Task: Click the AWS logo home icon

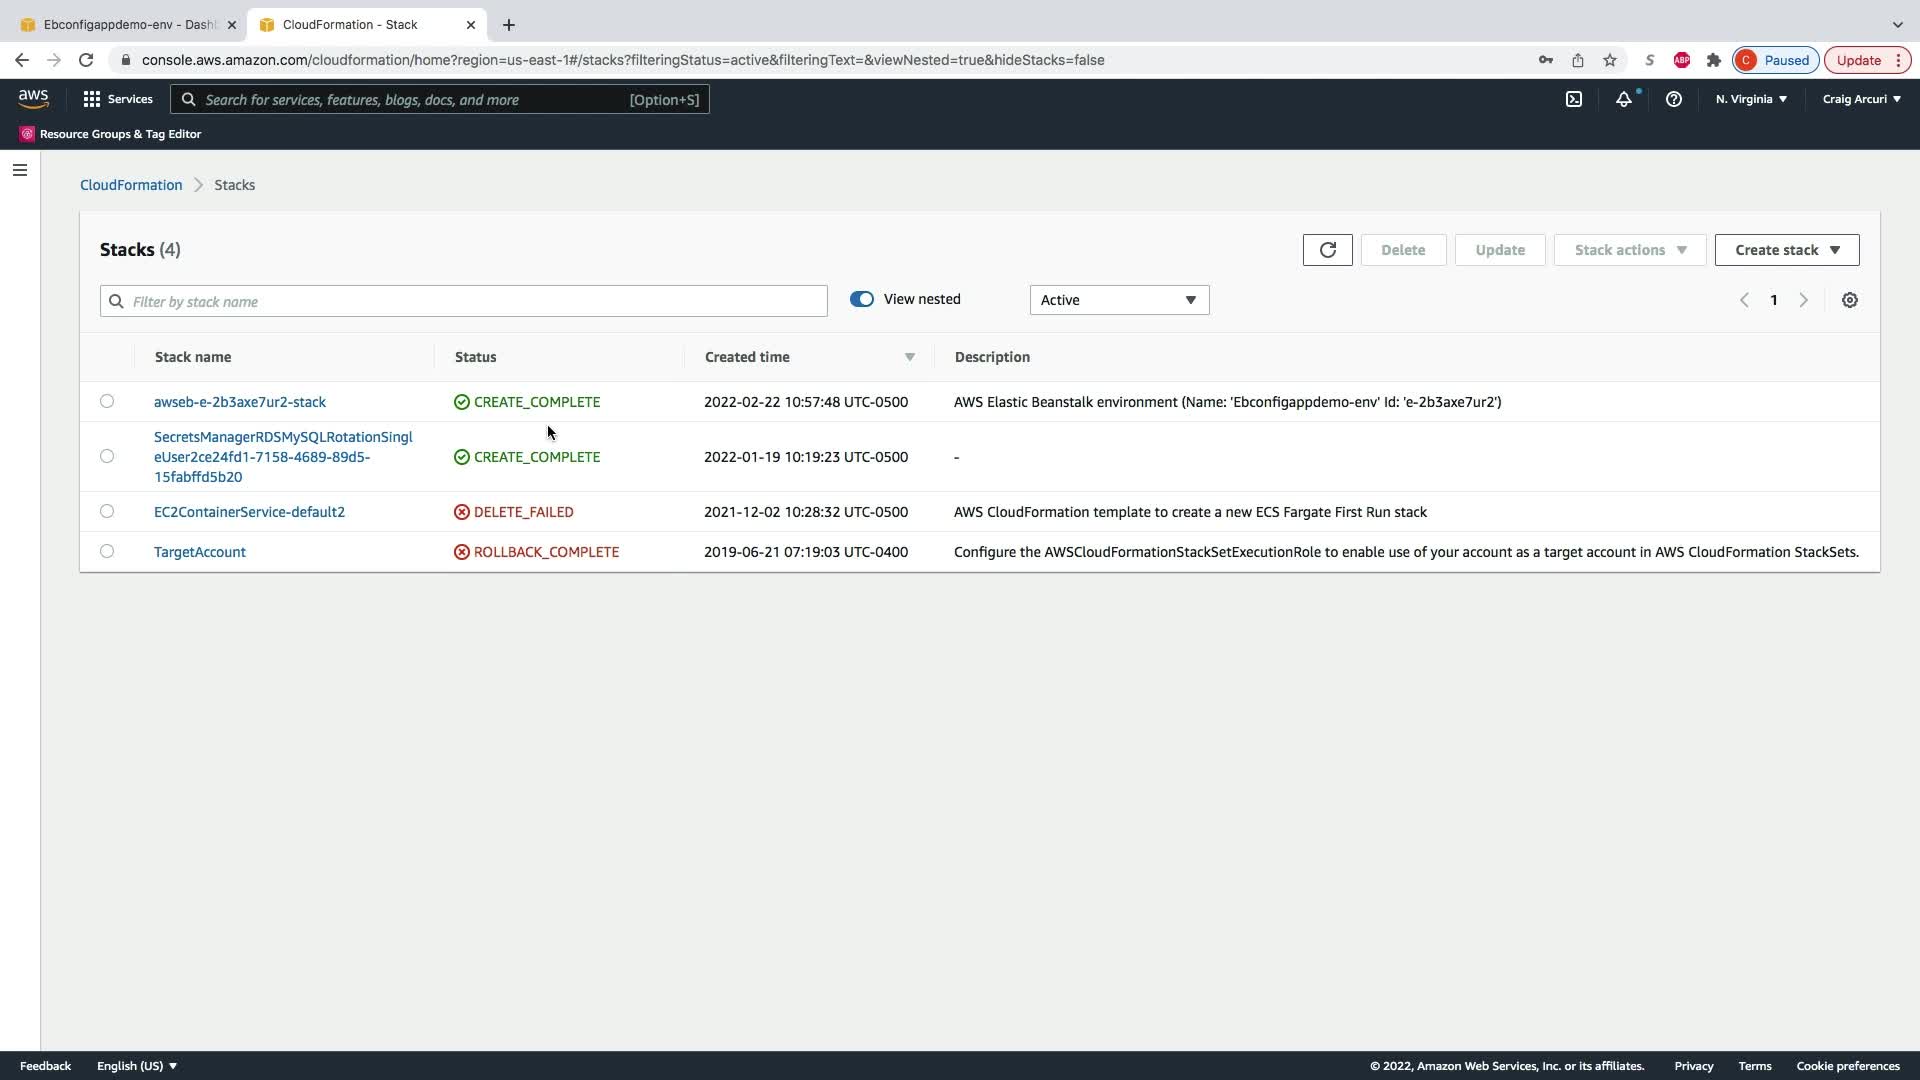Action: (33, 98)
